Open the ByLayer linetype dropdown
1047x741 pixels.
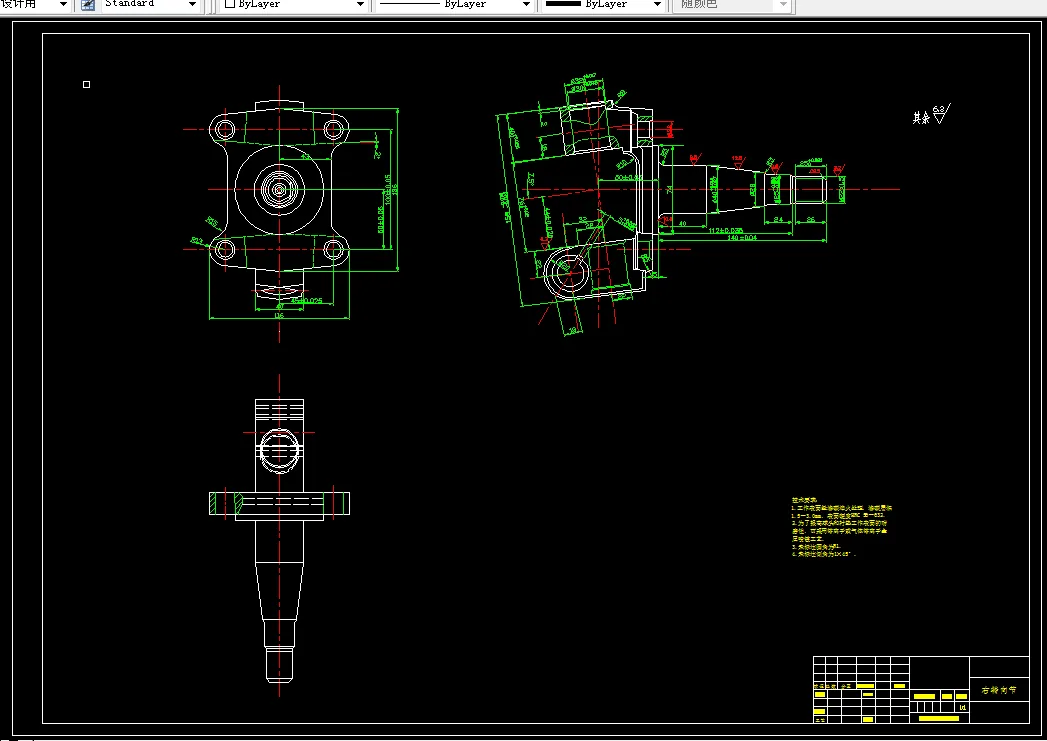pyautogui.click(x=526, y=5)
